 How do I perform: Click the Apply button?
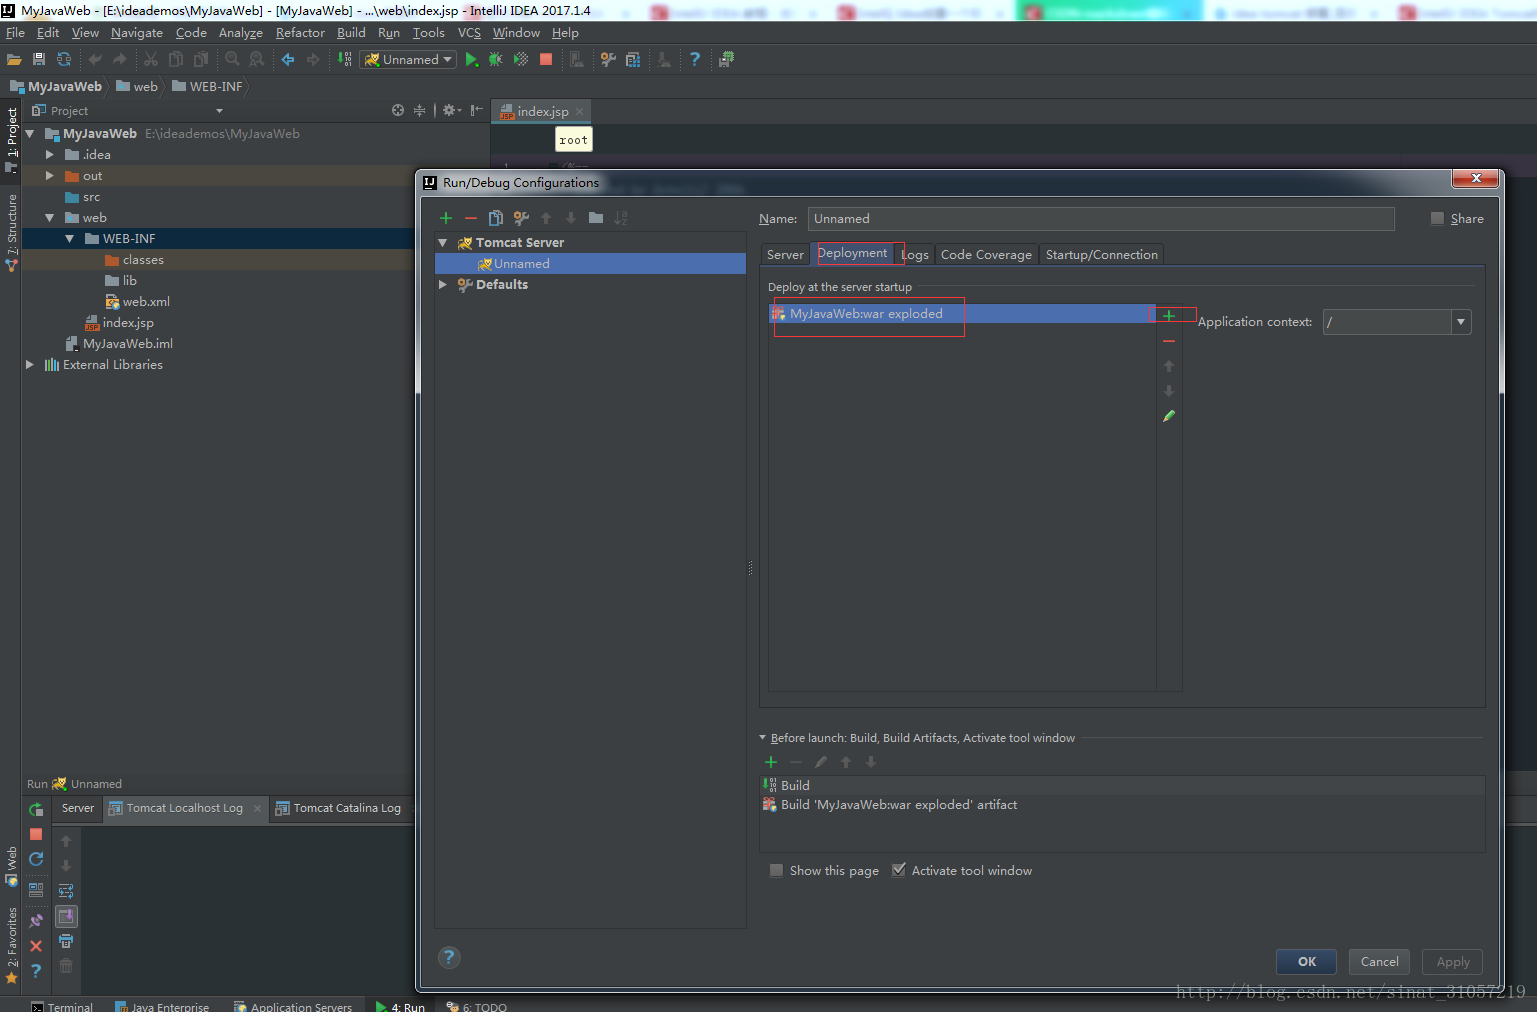[x=1453, y=961]
